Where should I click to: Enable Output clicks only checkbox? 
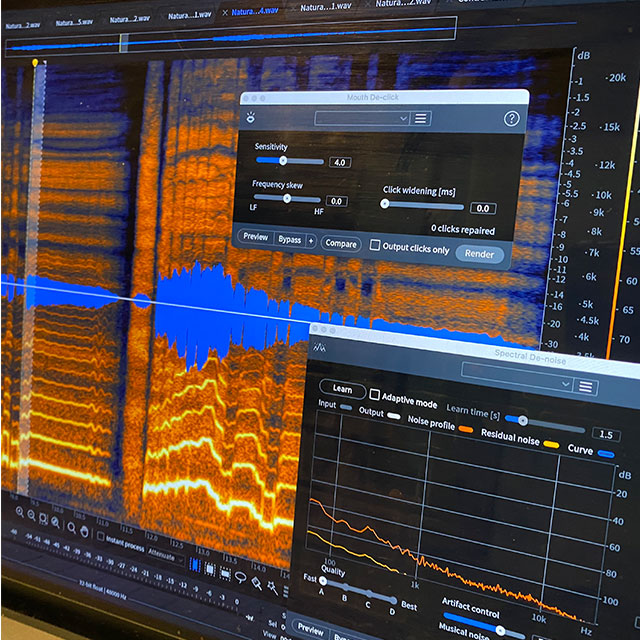coord(375,246)
